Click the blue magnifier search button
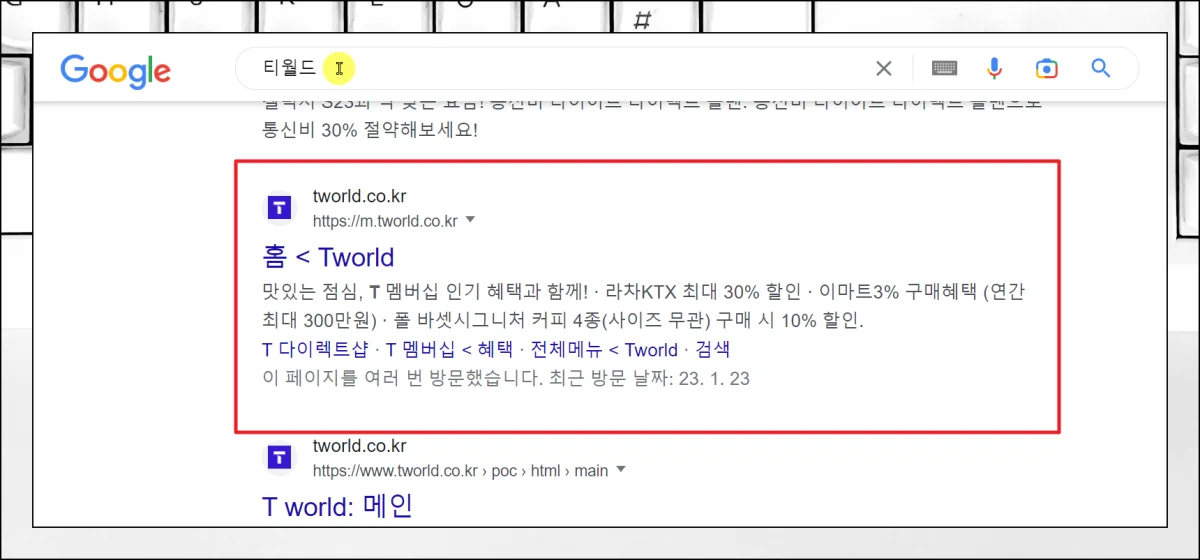The height and width of the screenshot is (560, 1200). point(1101,68)
